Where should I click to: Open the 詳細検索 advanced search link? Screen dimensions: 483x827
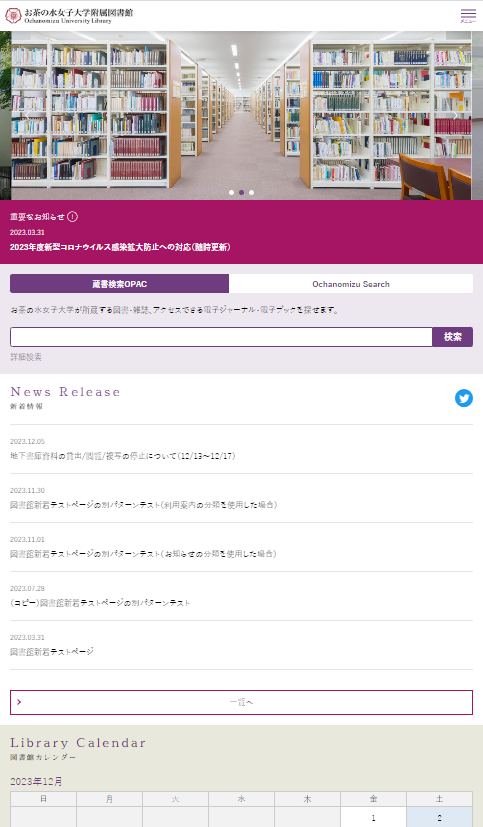pos(26,357)
